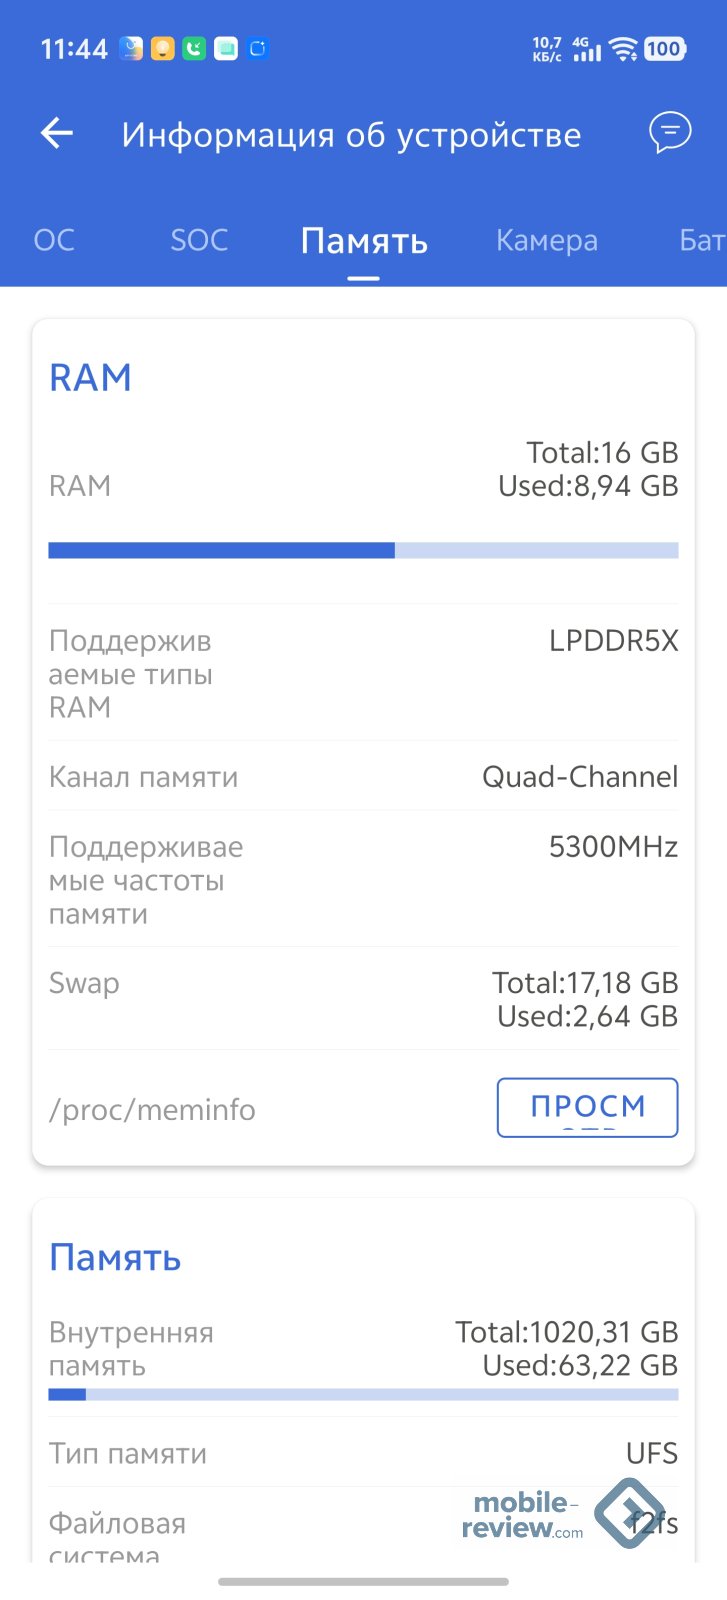Tap the RAM usage progress bar
727x1600 pixels.
click(x=363, y=550)
